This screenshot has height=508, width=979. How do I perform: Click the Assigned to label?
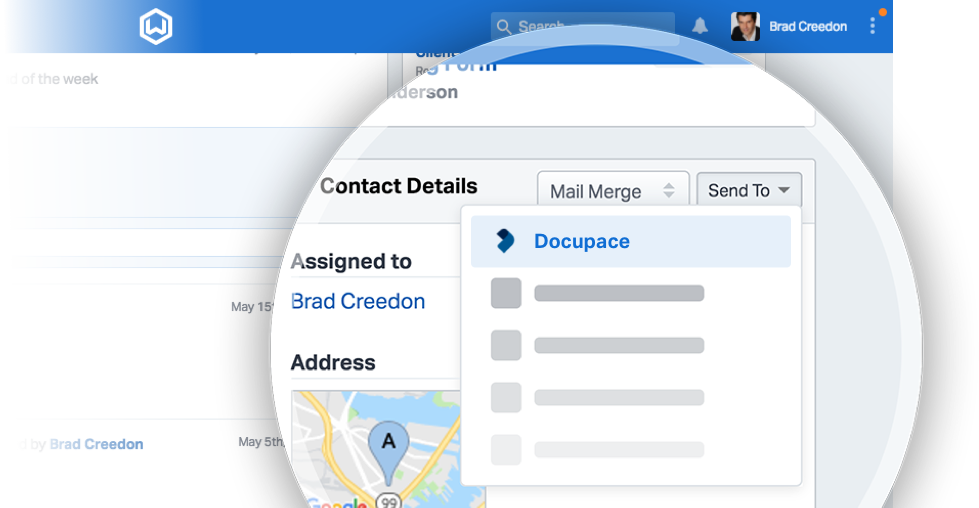click(x=351, y=261)
